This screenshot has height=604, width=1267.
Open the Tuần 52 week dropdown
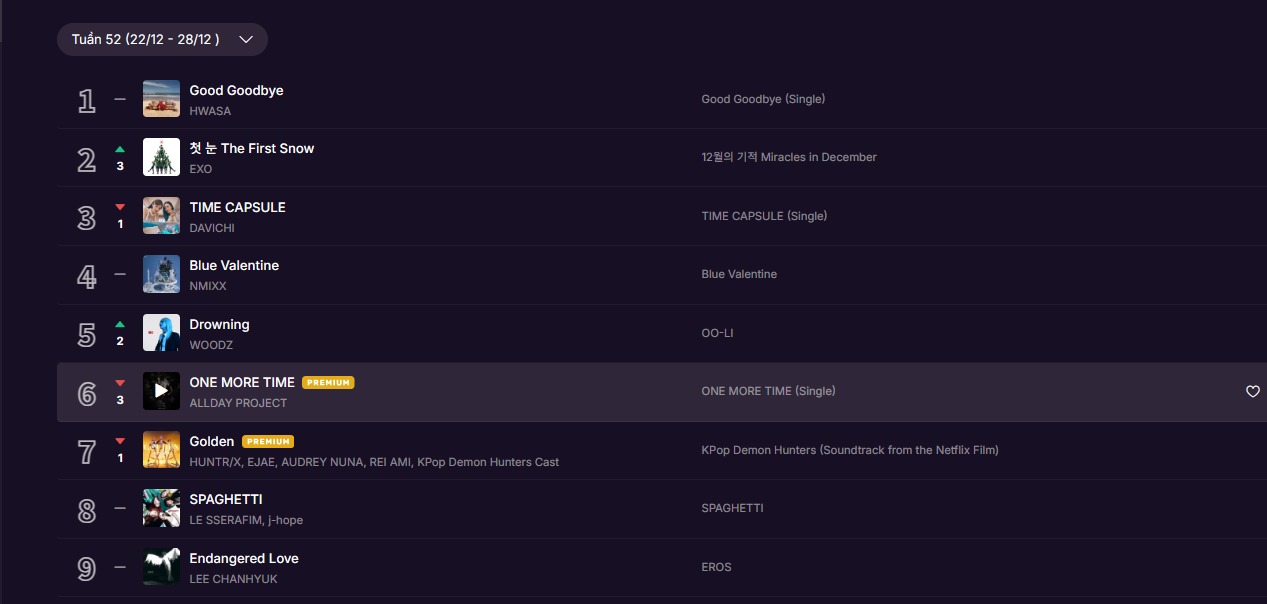162,39
